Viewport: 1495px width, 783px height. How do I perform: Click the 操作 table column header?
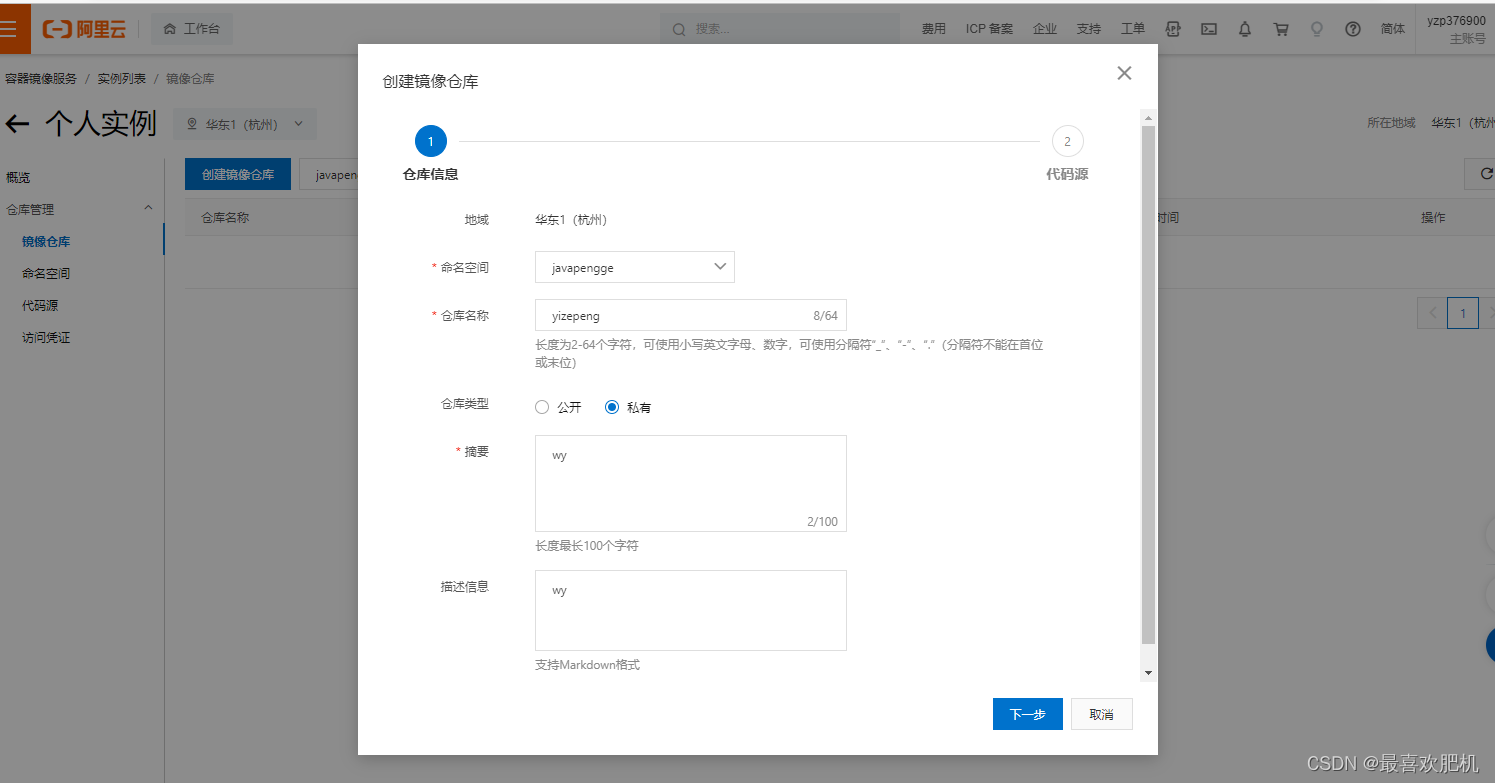[x=1433, y=217]
